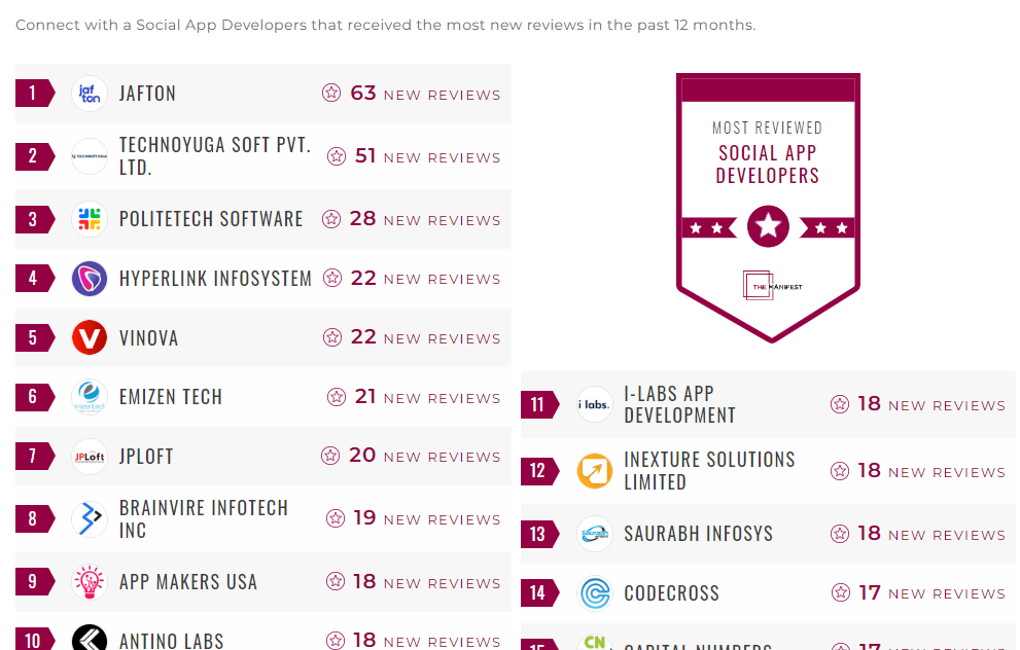This screenshot has height=650, width=1020.
Task: Click the Emizen Tech logo icon
Action: tap(89, 397)
